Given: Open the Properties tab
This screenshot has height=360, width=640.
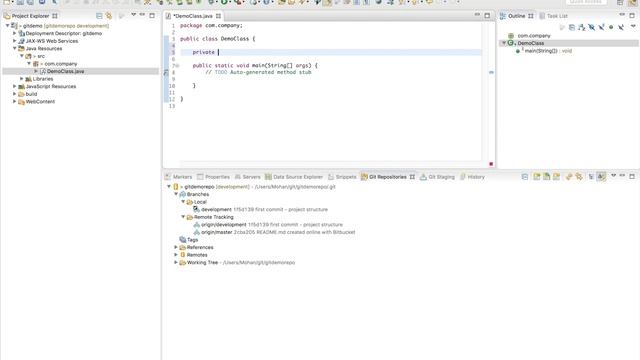Looking at the screenshot, I should (213, 177).
